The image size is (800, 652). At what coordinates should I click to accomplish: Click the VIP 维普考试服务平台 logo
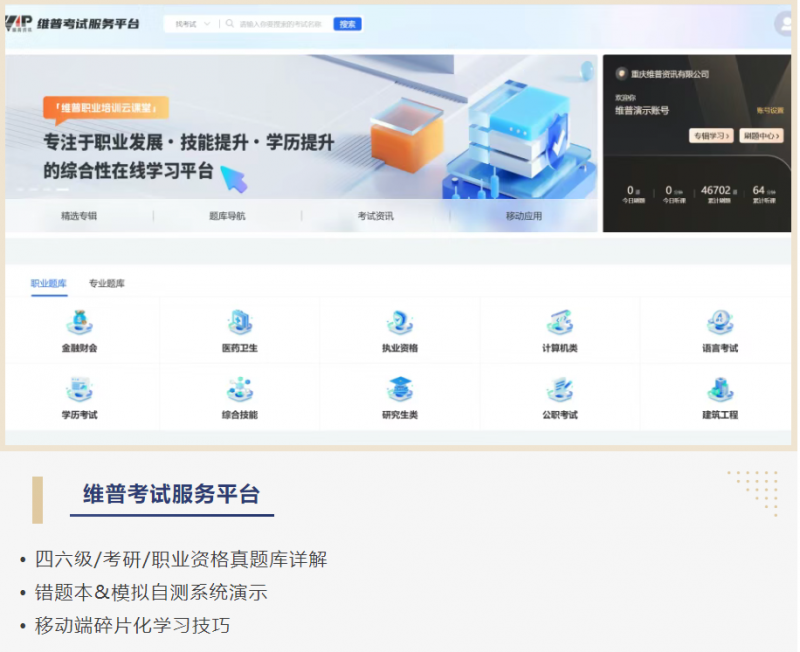tap(72, 23)
